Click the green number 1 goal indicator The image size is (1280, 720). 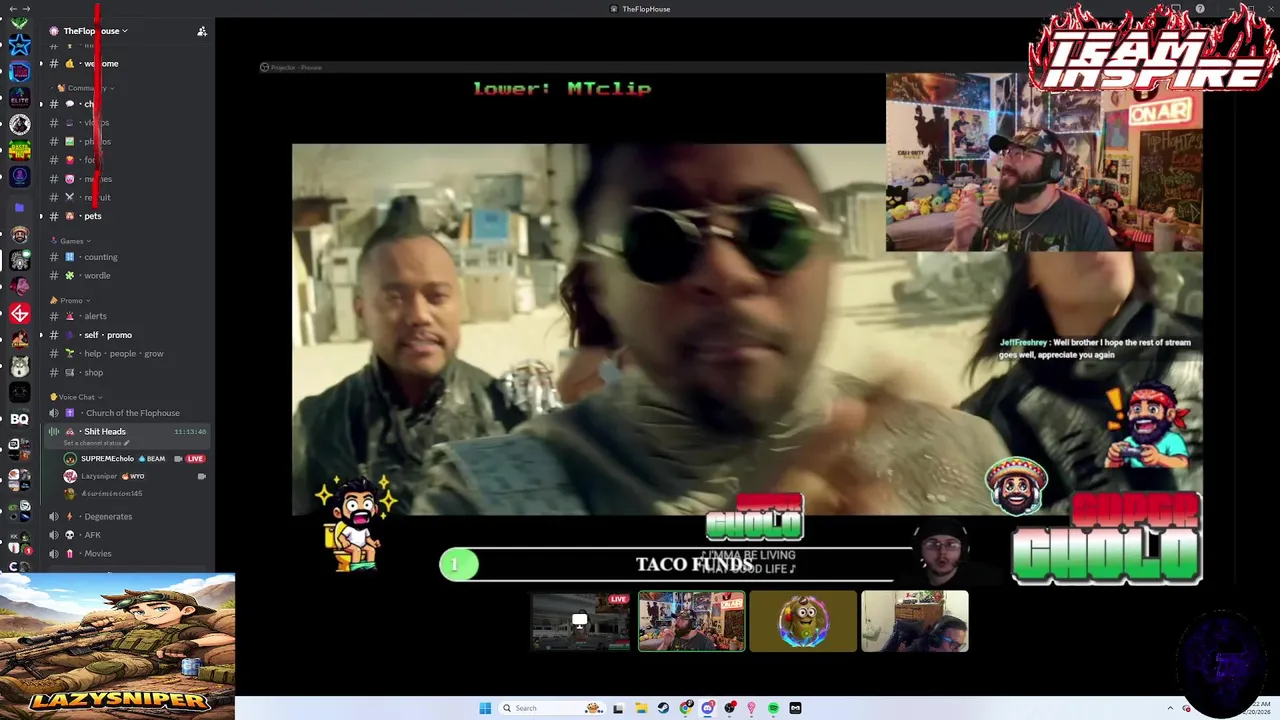(458, 565)
